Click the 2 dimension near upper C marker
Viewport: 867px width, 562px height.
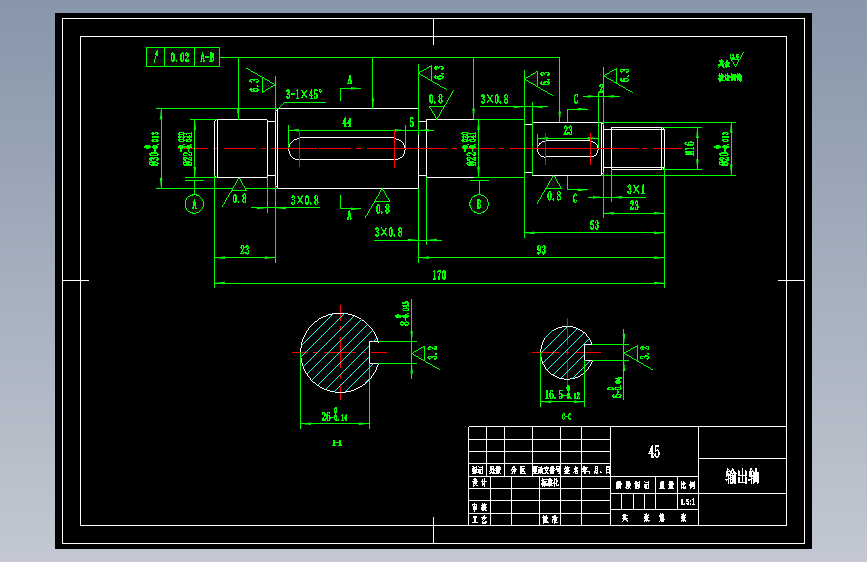[x=601, y=89]
